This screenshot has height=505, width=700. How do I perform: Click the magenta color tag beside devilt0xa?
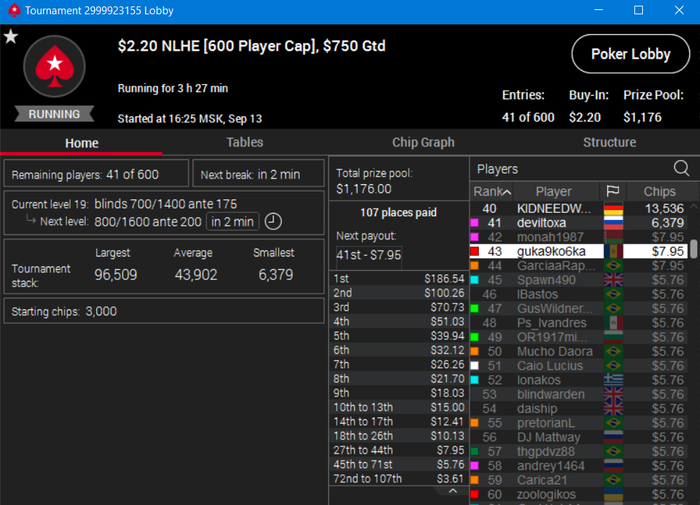point(475,223)
